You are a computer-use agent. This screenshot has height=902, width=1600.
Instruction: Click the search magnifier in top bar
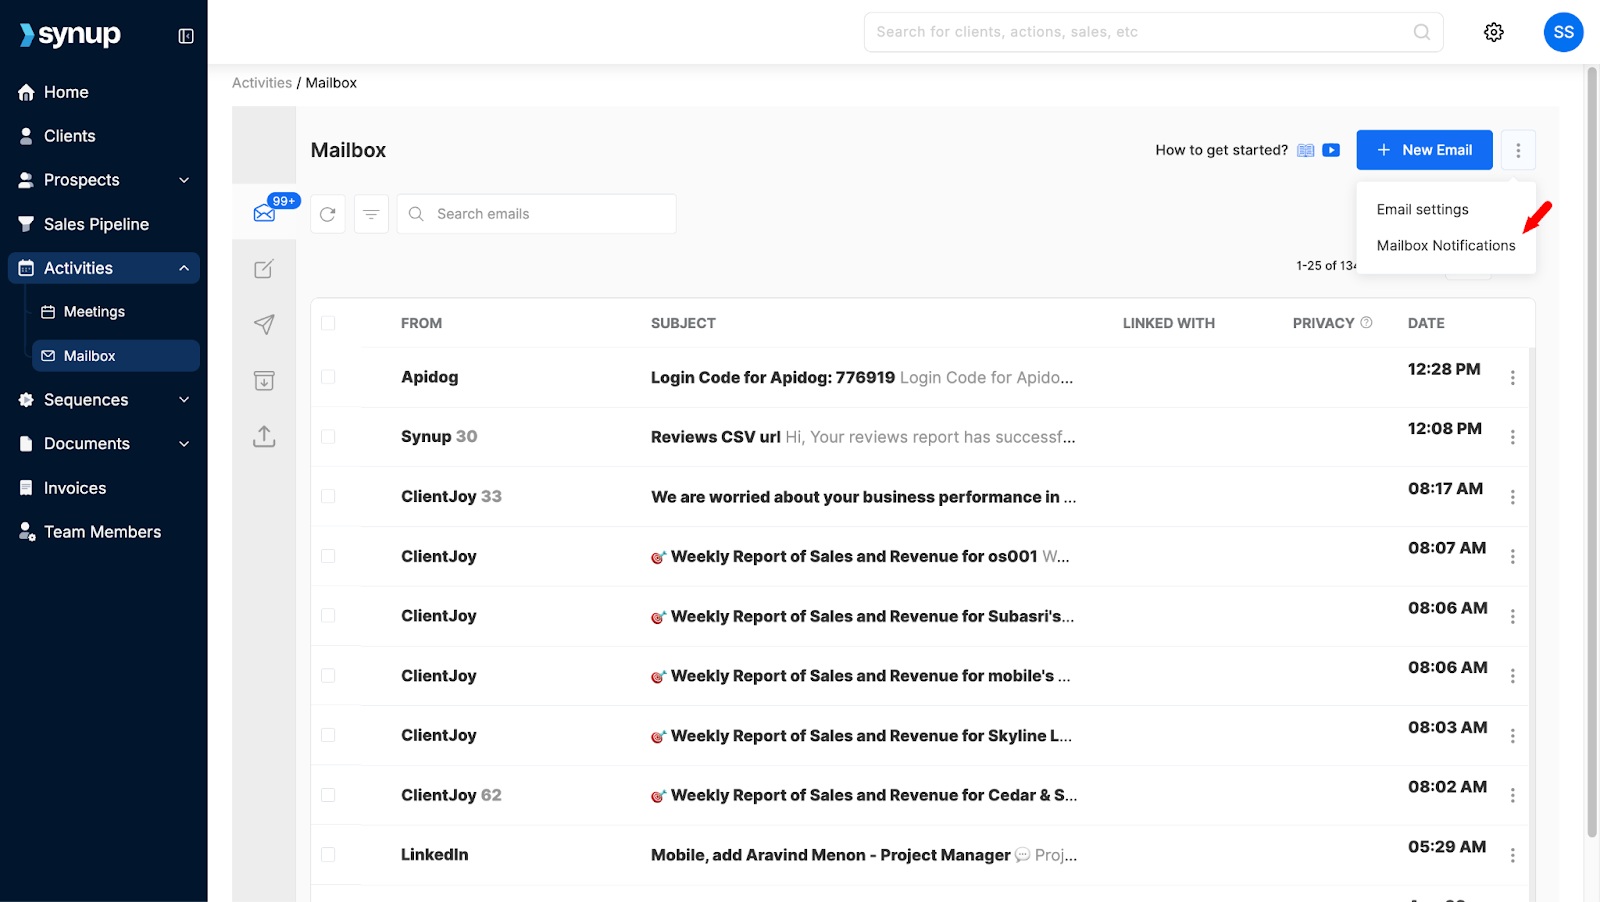click(x=1421, y=32)
